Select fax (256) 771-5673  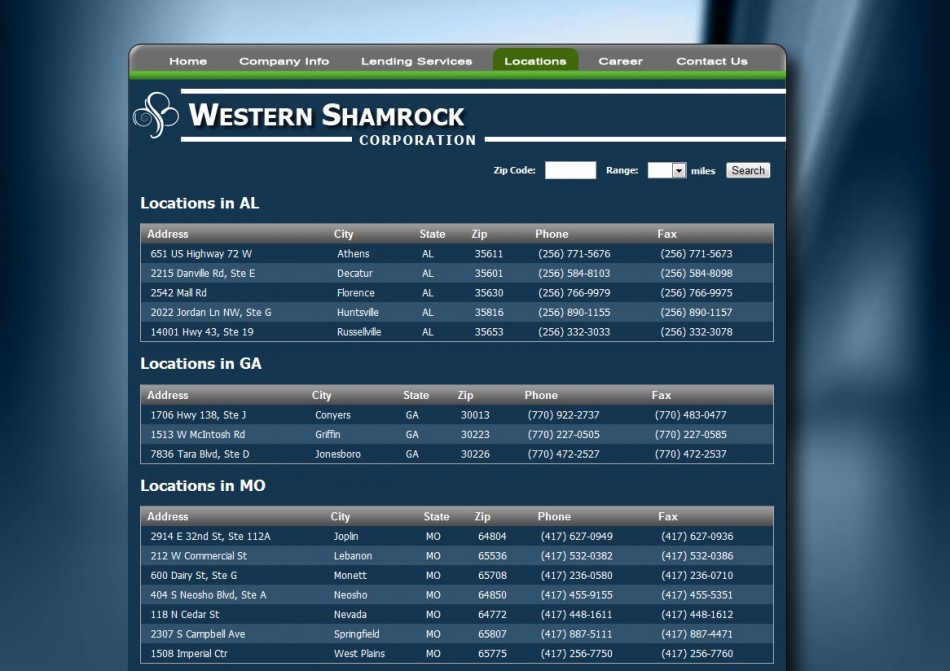[696, 254]
